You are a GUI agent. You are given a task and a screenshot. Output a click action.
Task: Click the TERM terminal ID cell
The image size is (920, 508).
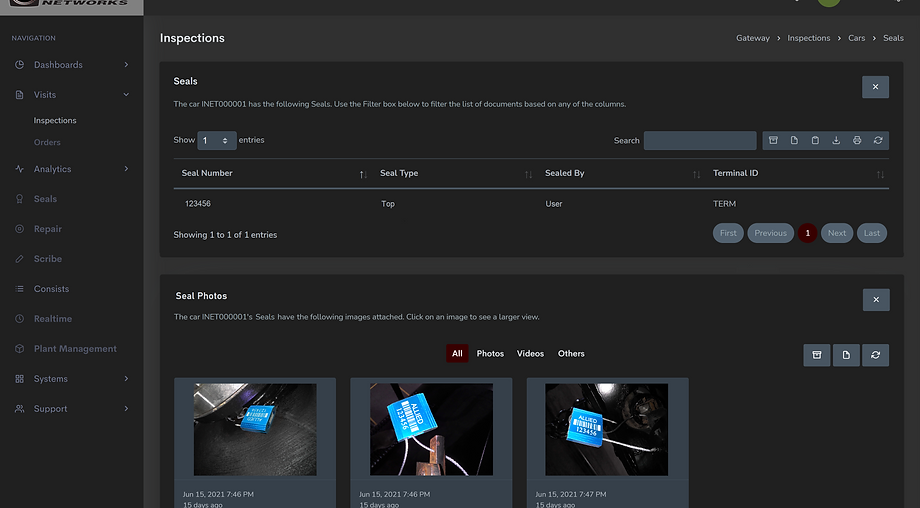click(724, 204)
